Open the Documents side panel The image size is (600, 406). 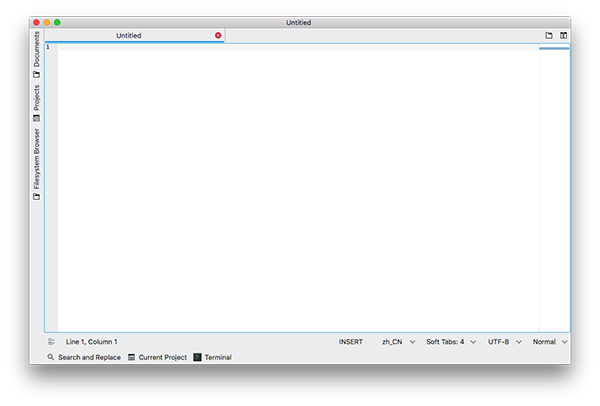(37, 55)
